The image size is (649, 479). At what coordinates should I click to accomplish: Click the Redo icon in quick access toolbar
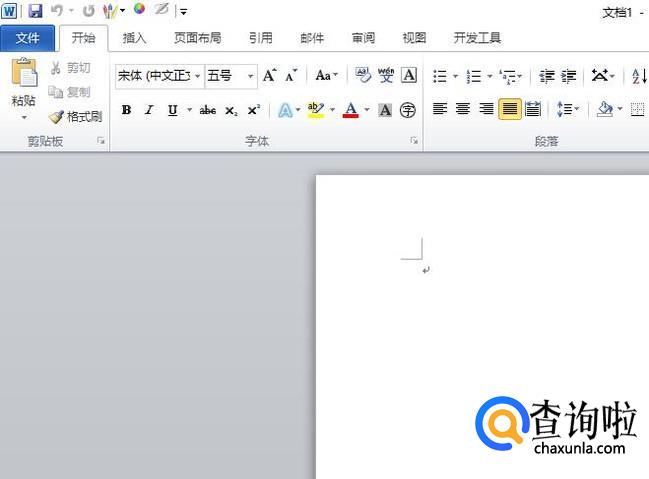point(89,11)
